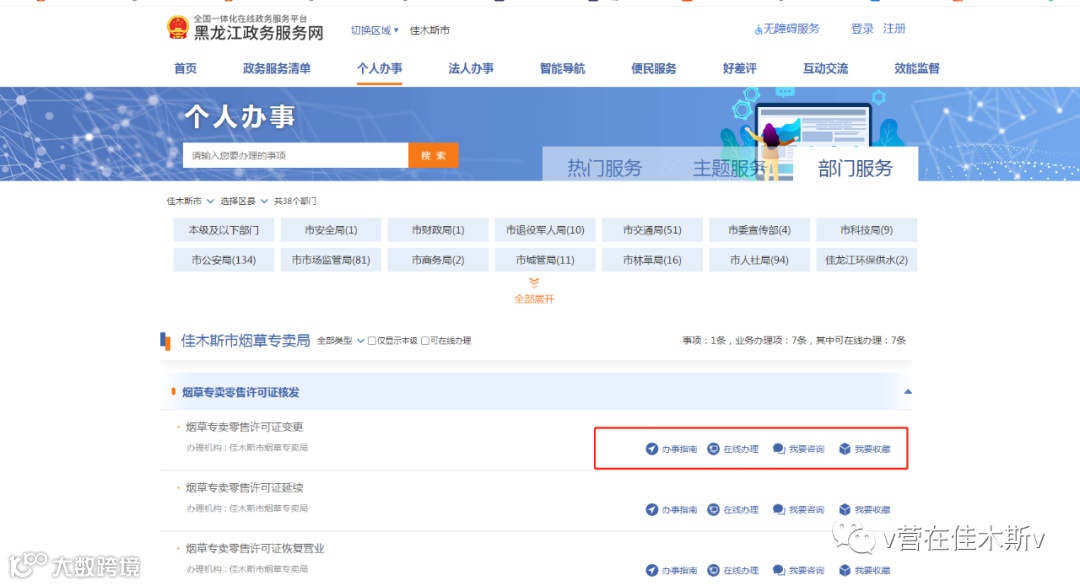Switch to the 主题服务 tab
This screenshot has height=586, width=1080.
pos(729,168)
